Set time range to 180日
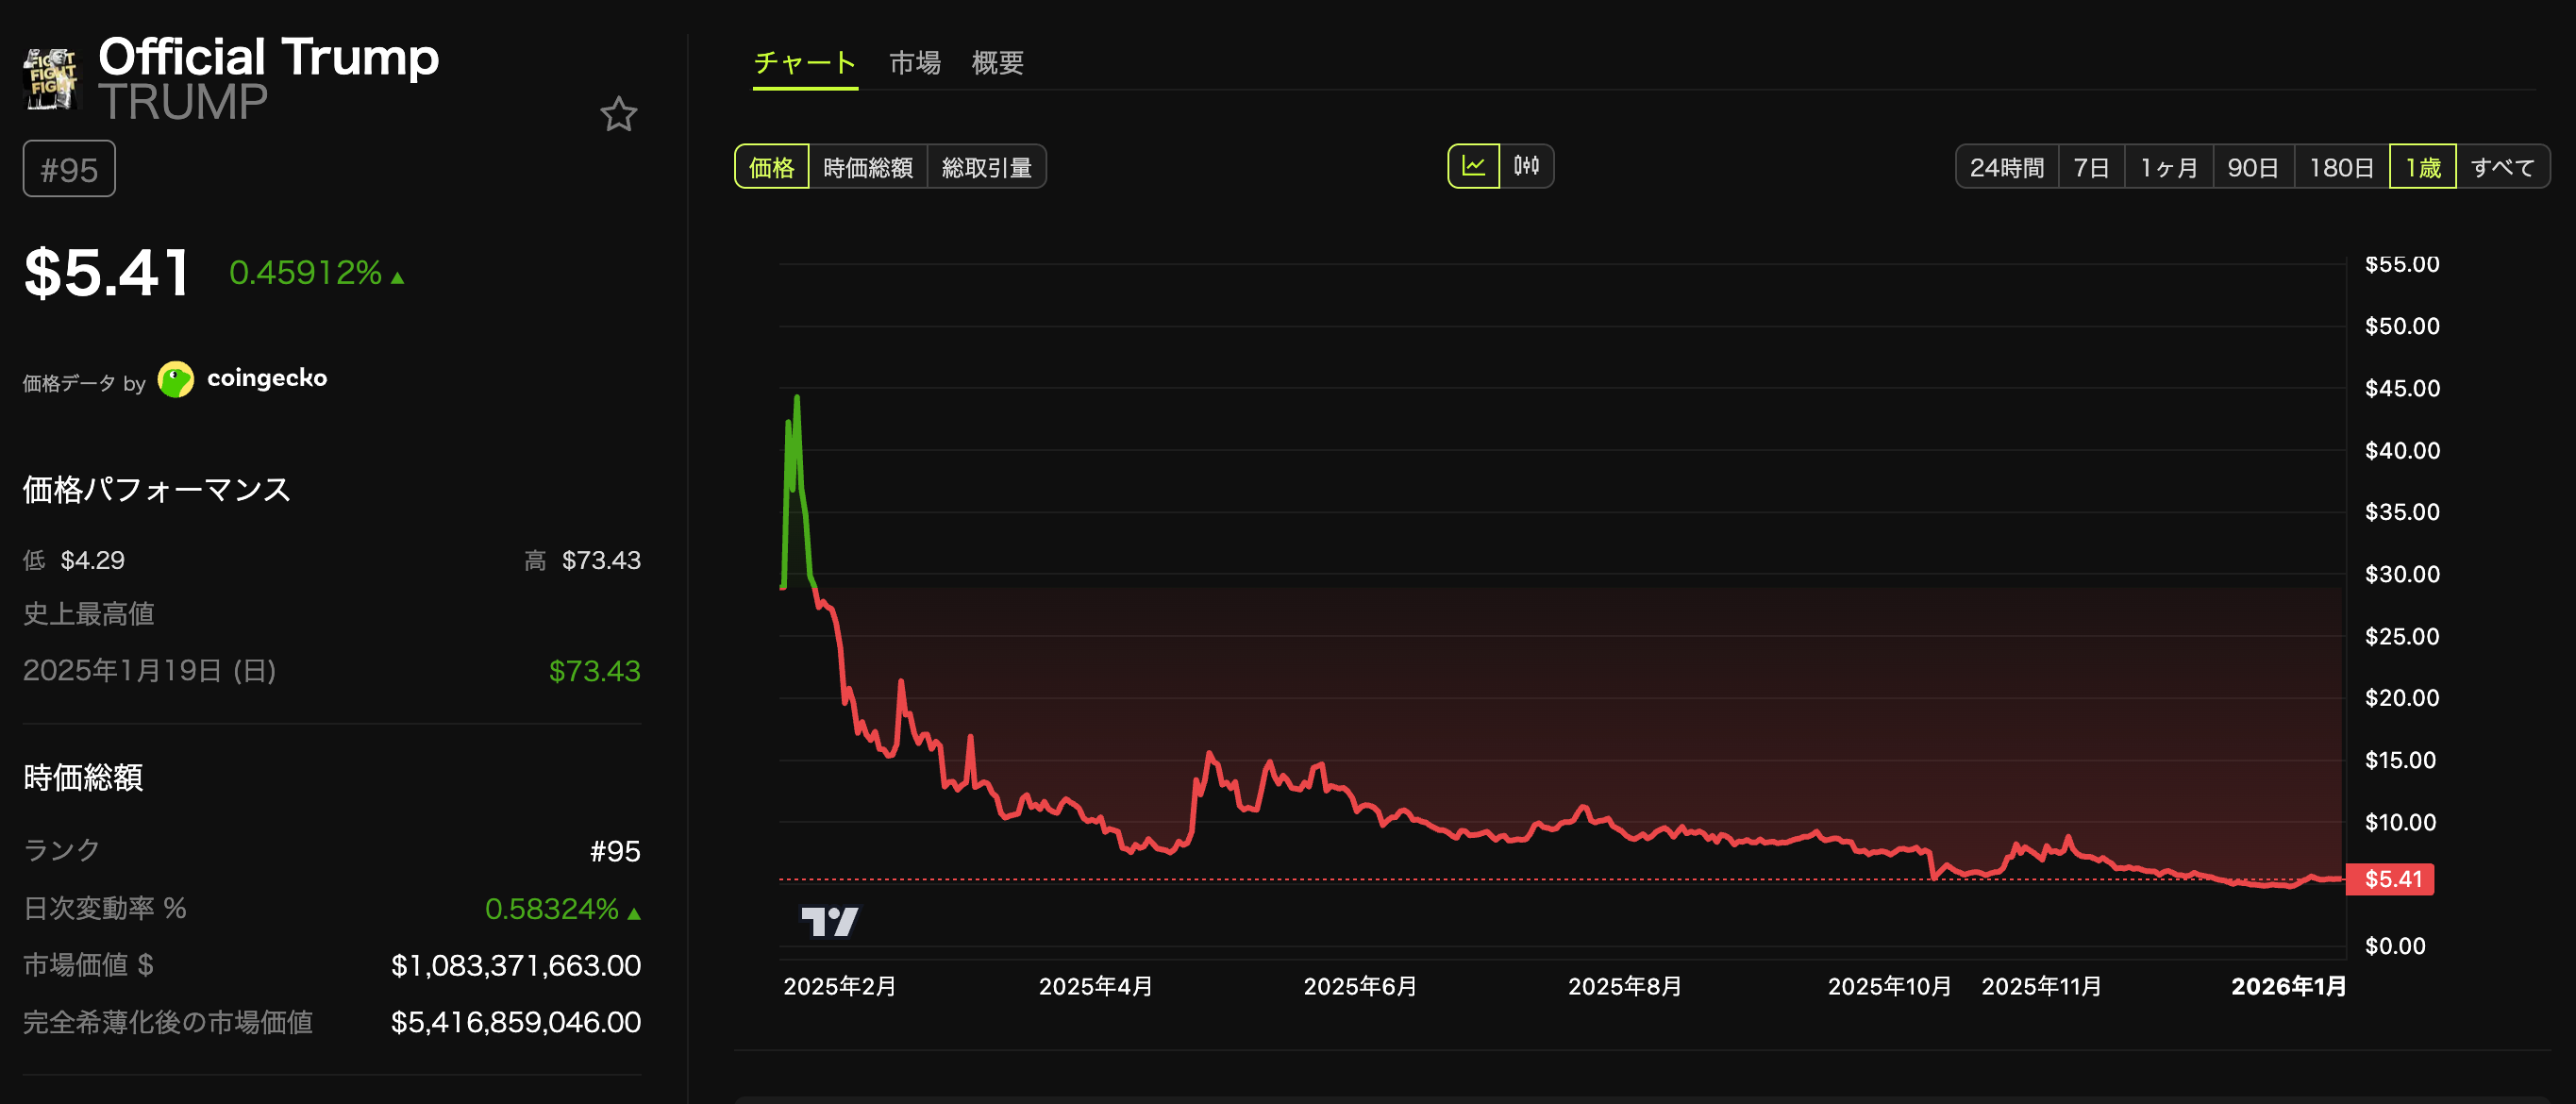Viewport: 2576px width, 1104px height. point(2341,167)
